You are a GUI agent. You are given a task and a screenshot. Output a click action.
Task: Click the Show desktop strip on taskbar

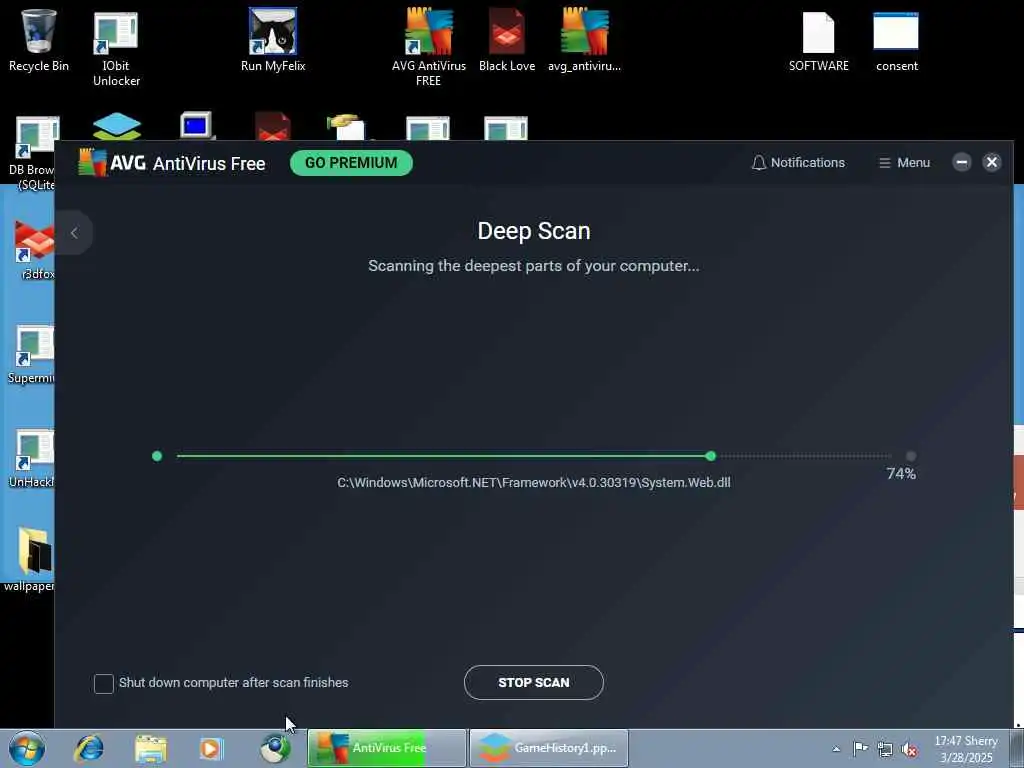[x=1016, y=748]
